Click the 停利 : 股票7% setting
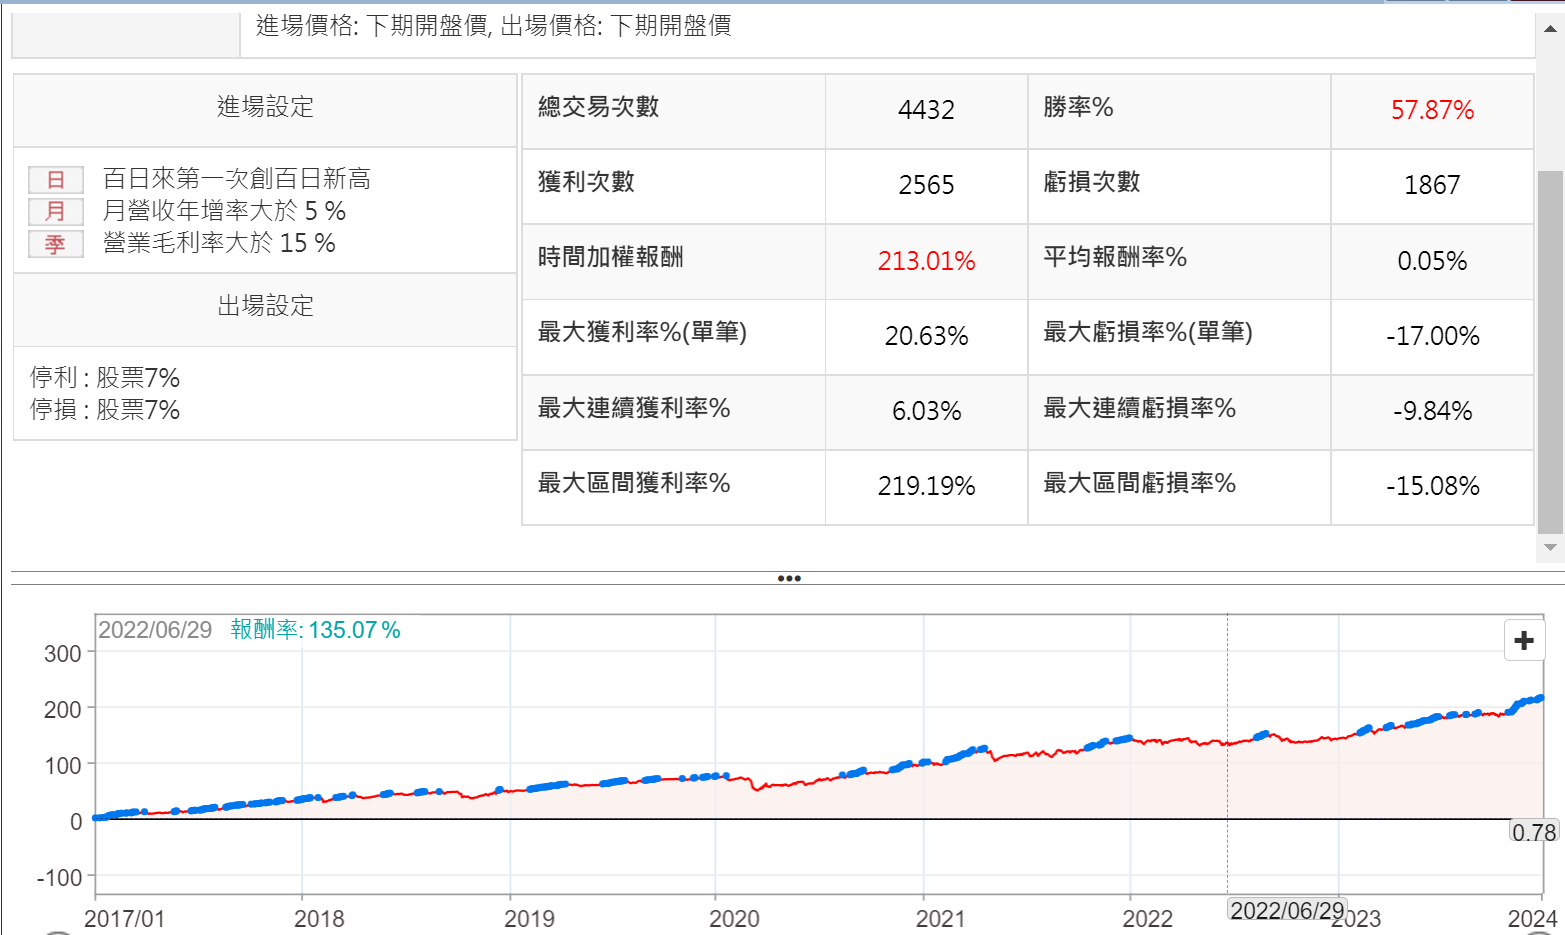Image resolution: width=1565 pixels, height=935 pixels. click(105, 378)
